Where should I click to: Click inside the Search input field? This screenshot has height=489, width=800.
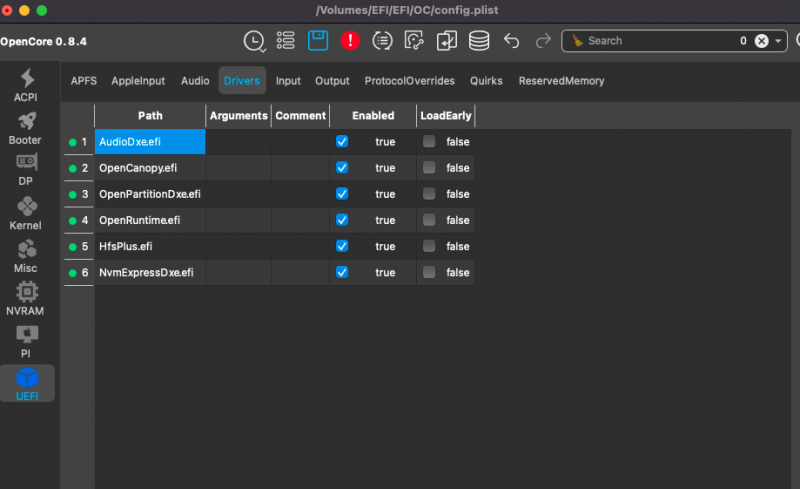coord(650,41)
